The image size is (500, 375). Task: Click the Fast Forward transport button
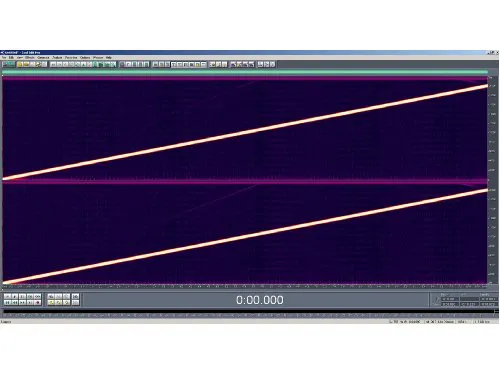coord(22,302)
